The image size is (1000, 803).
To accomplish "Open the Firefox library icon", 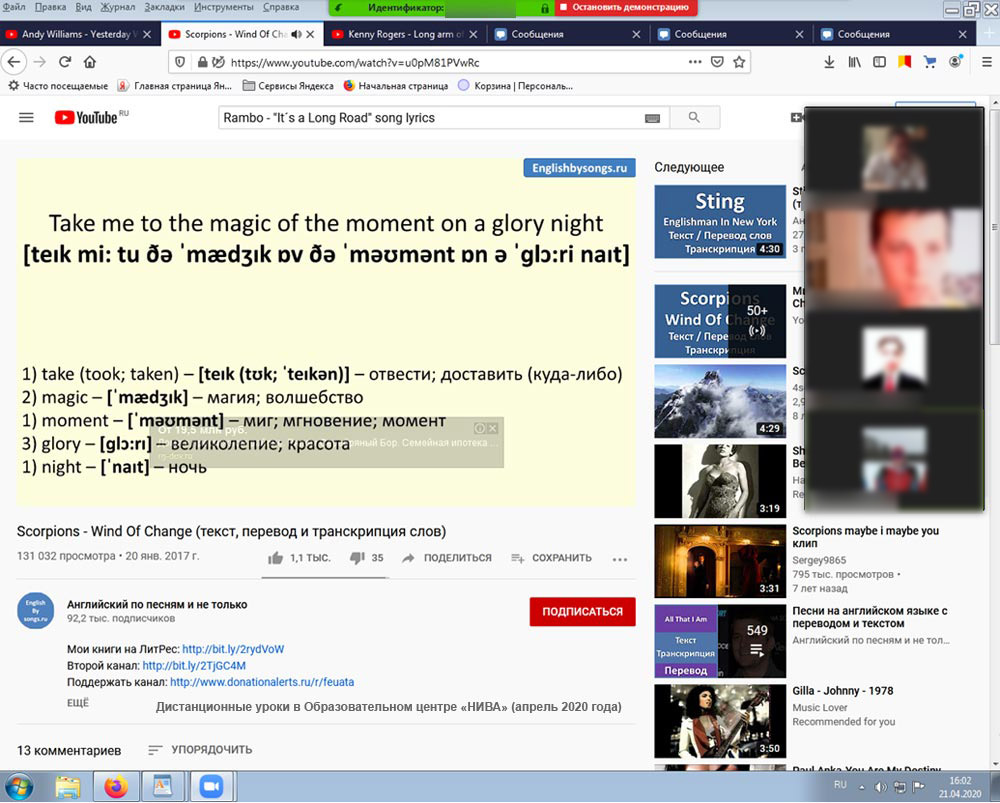I will [855, 62].
